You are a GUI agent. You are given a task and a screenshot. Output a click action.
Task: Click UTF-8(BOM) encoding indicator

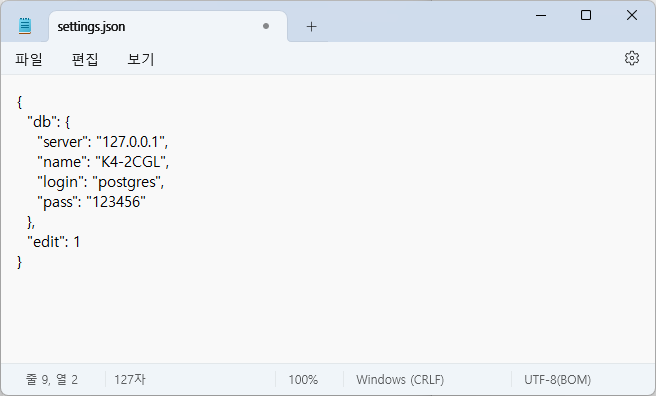557,380
